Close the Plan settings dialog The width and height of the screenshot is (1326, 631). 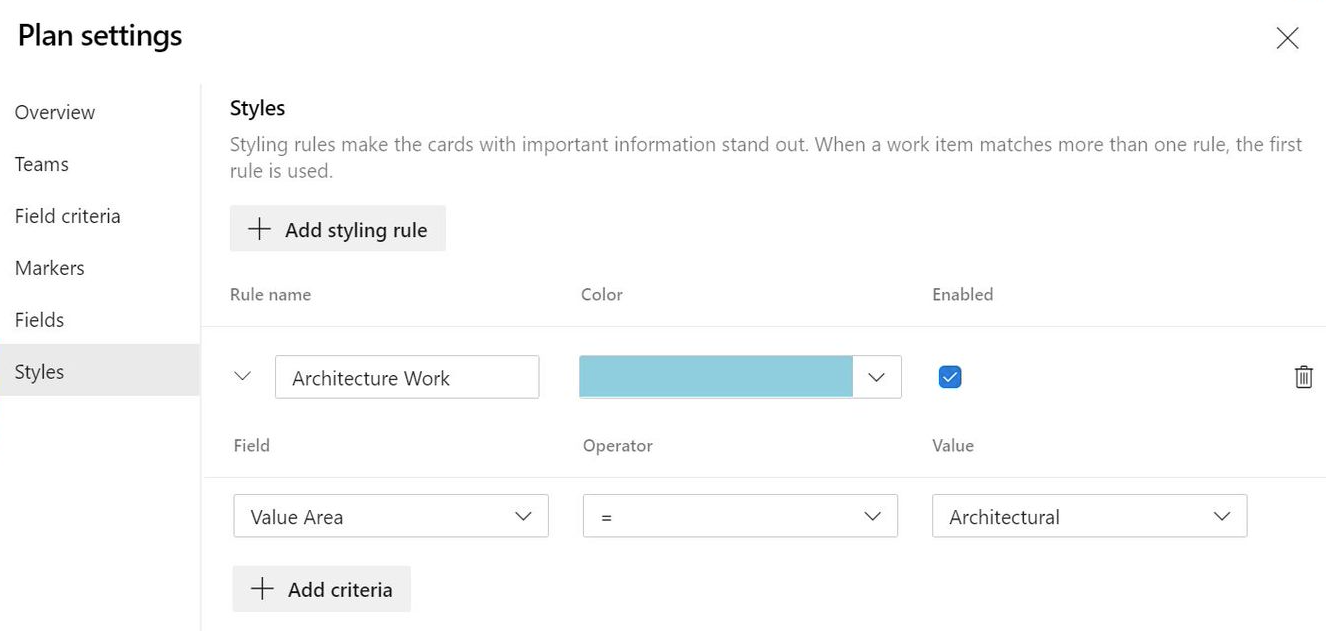coord(1287,38)
